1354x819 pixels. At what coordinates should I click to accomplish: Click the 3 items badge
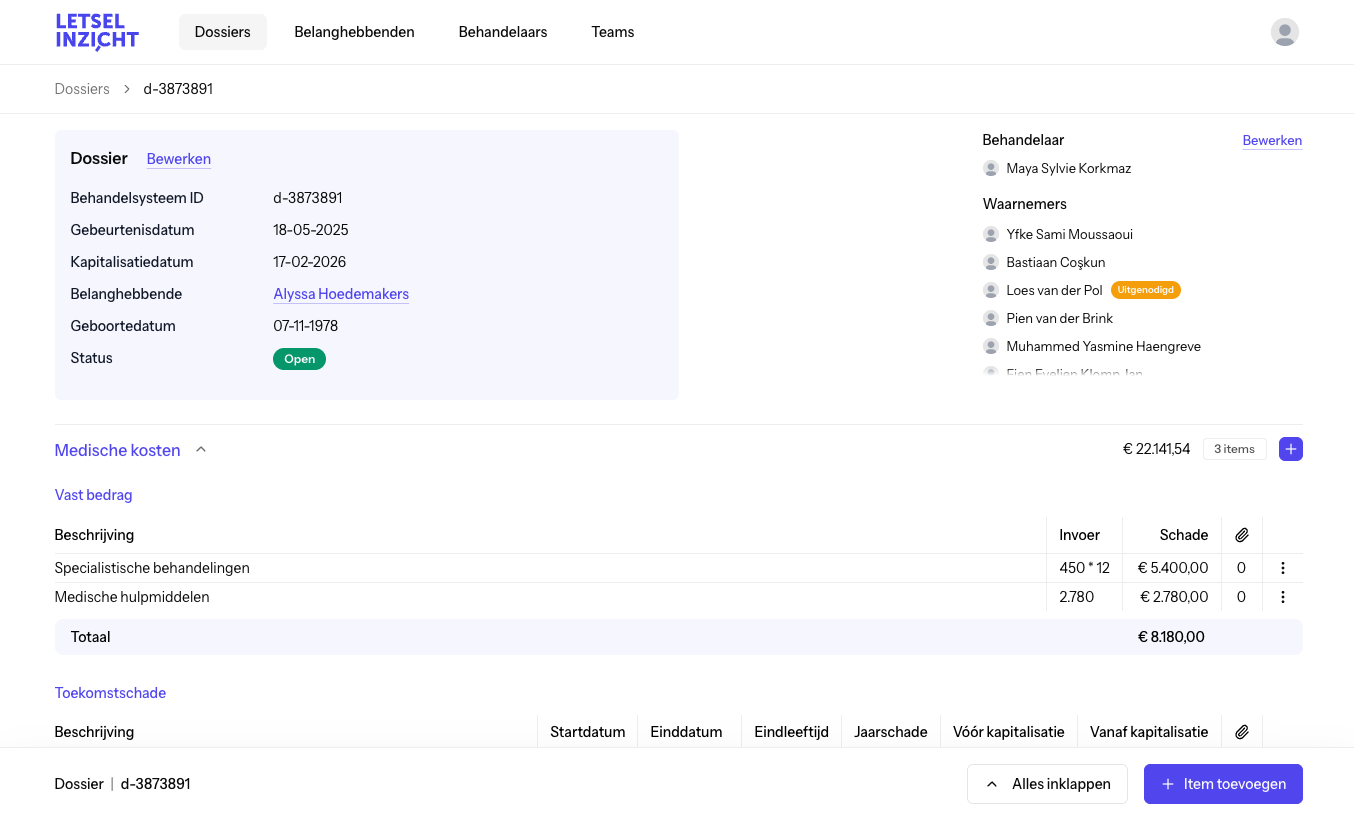coord(1234,449)
